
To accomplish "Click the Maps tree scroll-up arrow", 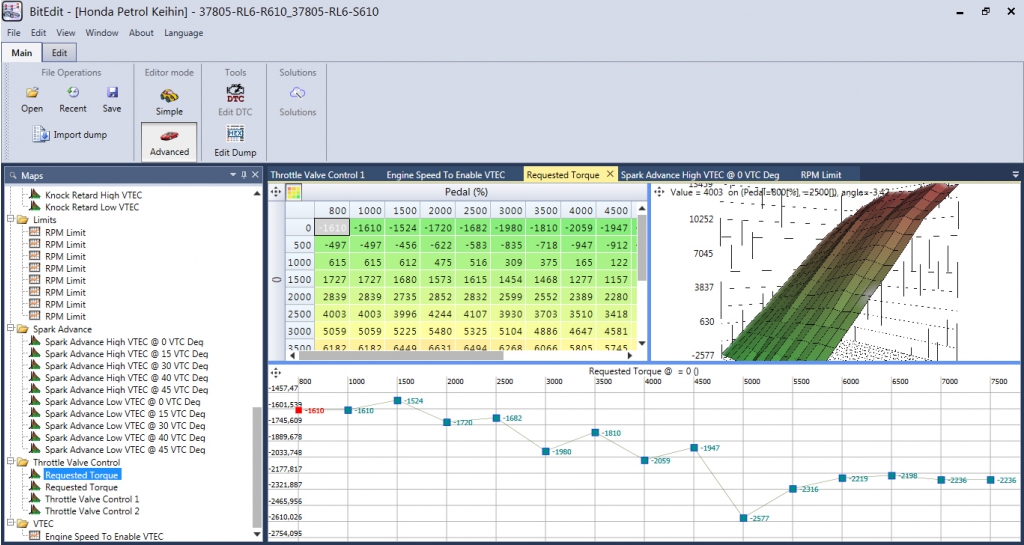I will coord(256,193).
